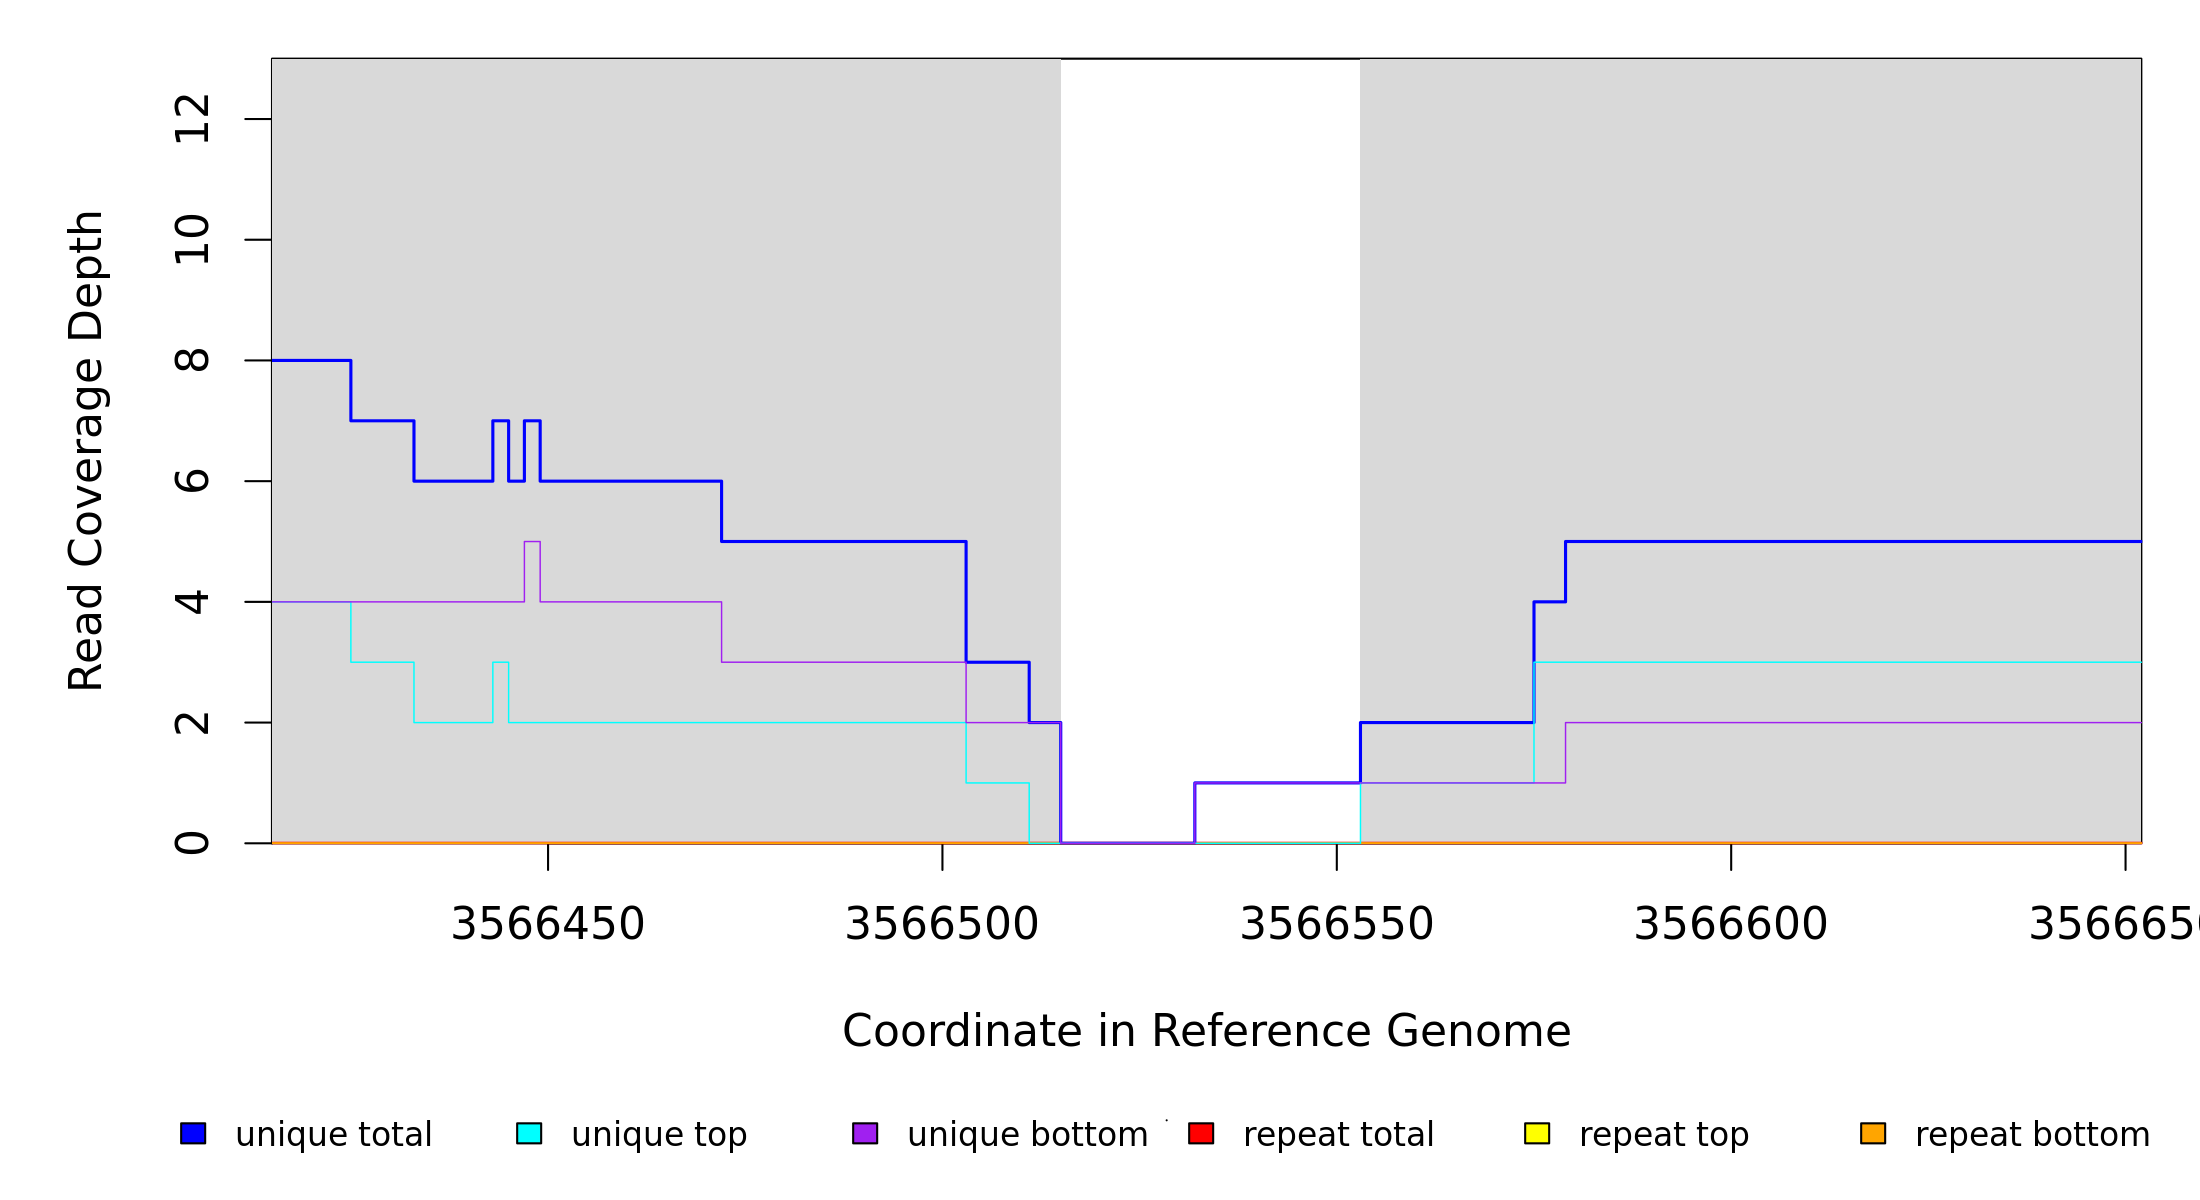Click the y-axis tick label 0
The height and width of the screenshot is (1200, 2200).
[192, 843]
